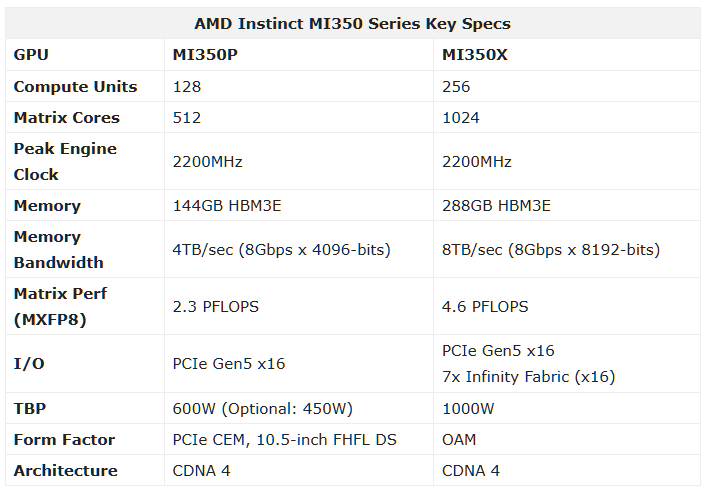Click the 2.3 PFLOPS cell
The height and width of the screenshot is (492, 707).
click(x=216, y=307)
